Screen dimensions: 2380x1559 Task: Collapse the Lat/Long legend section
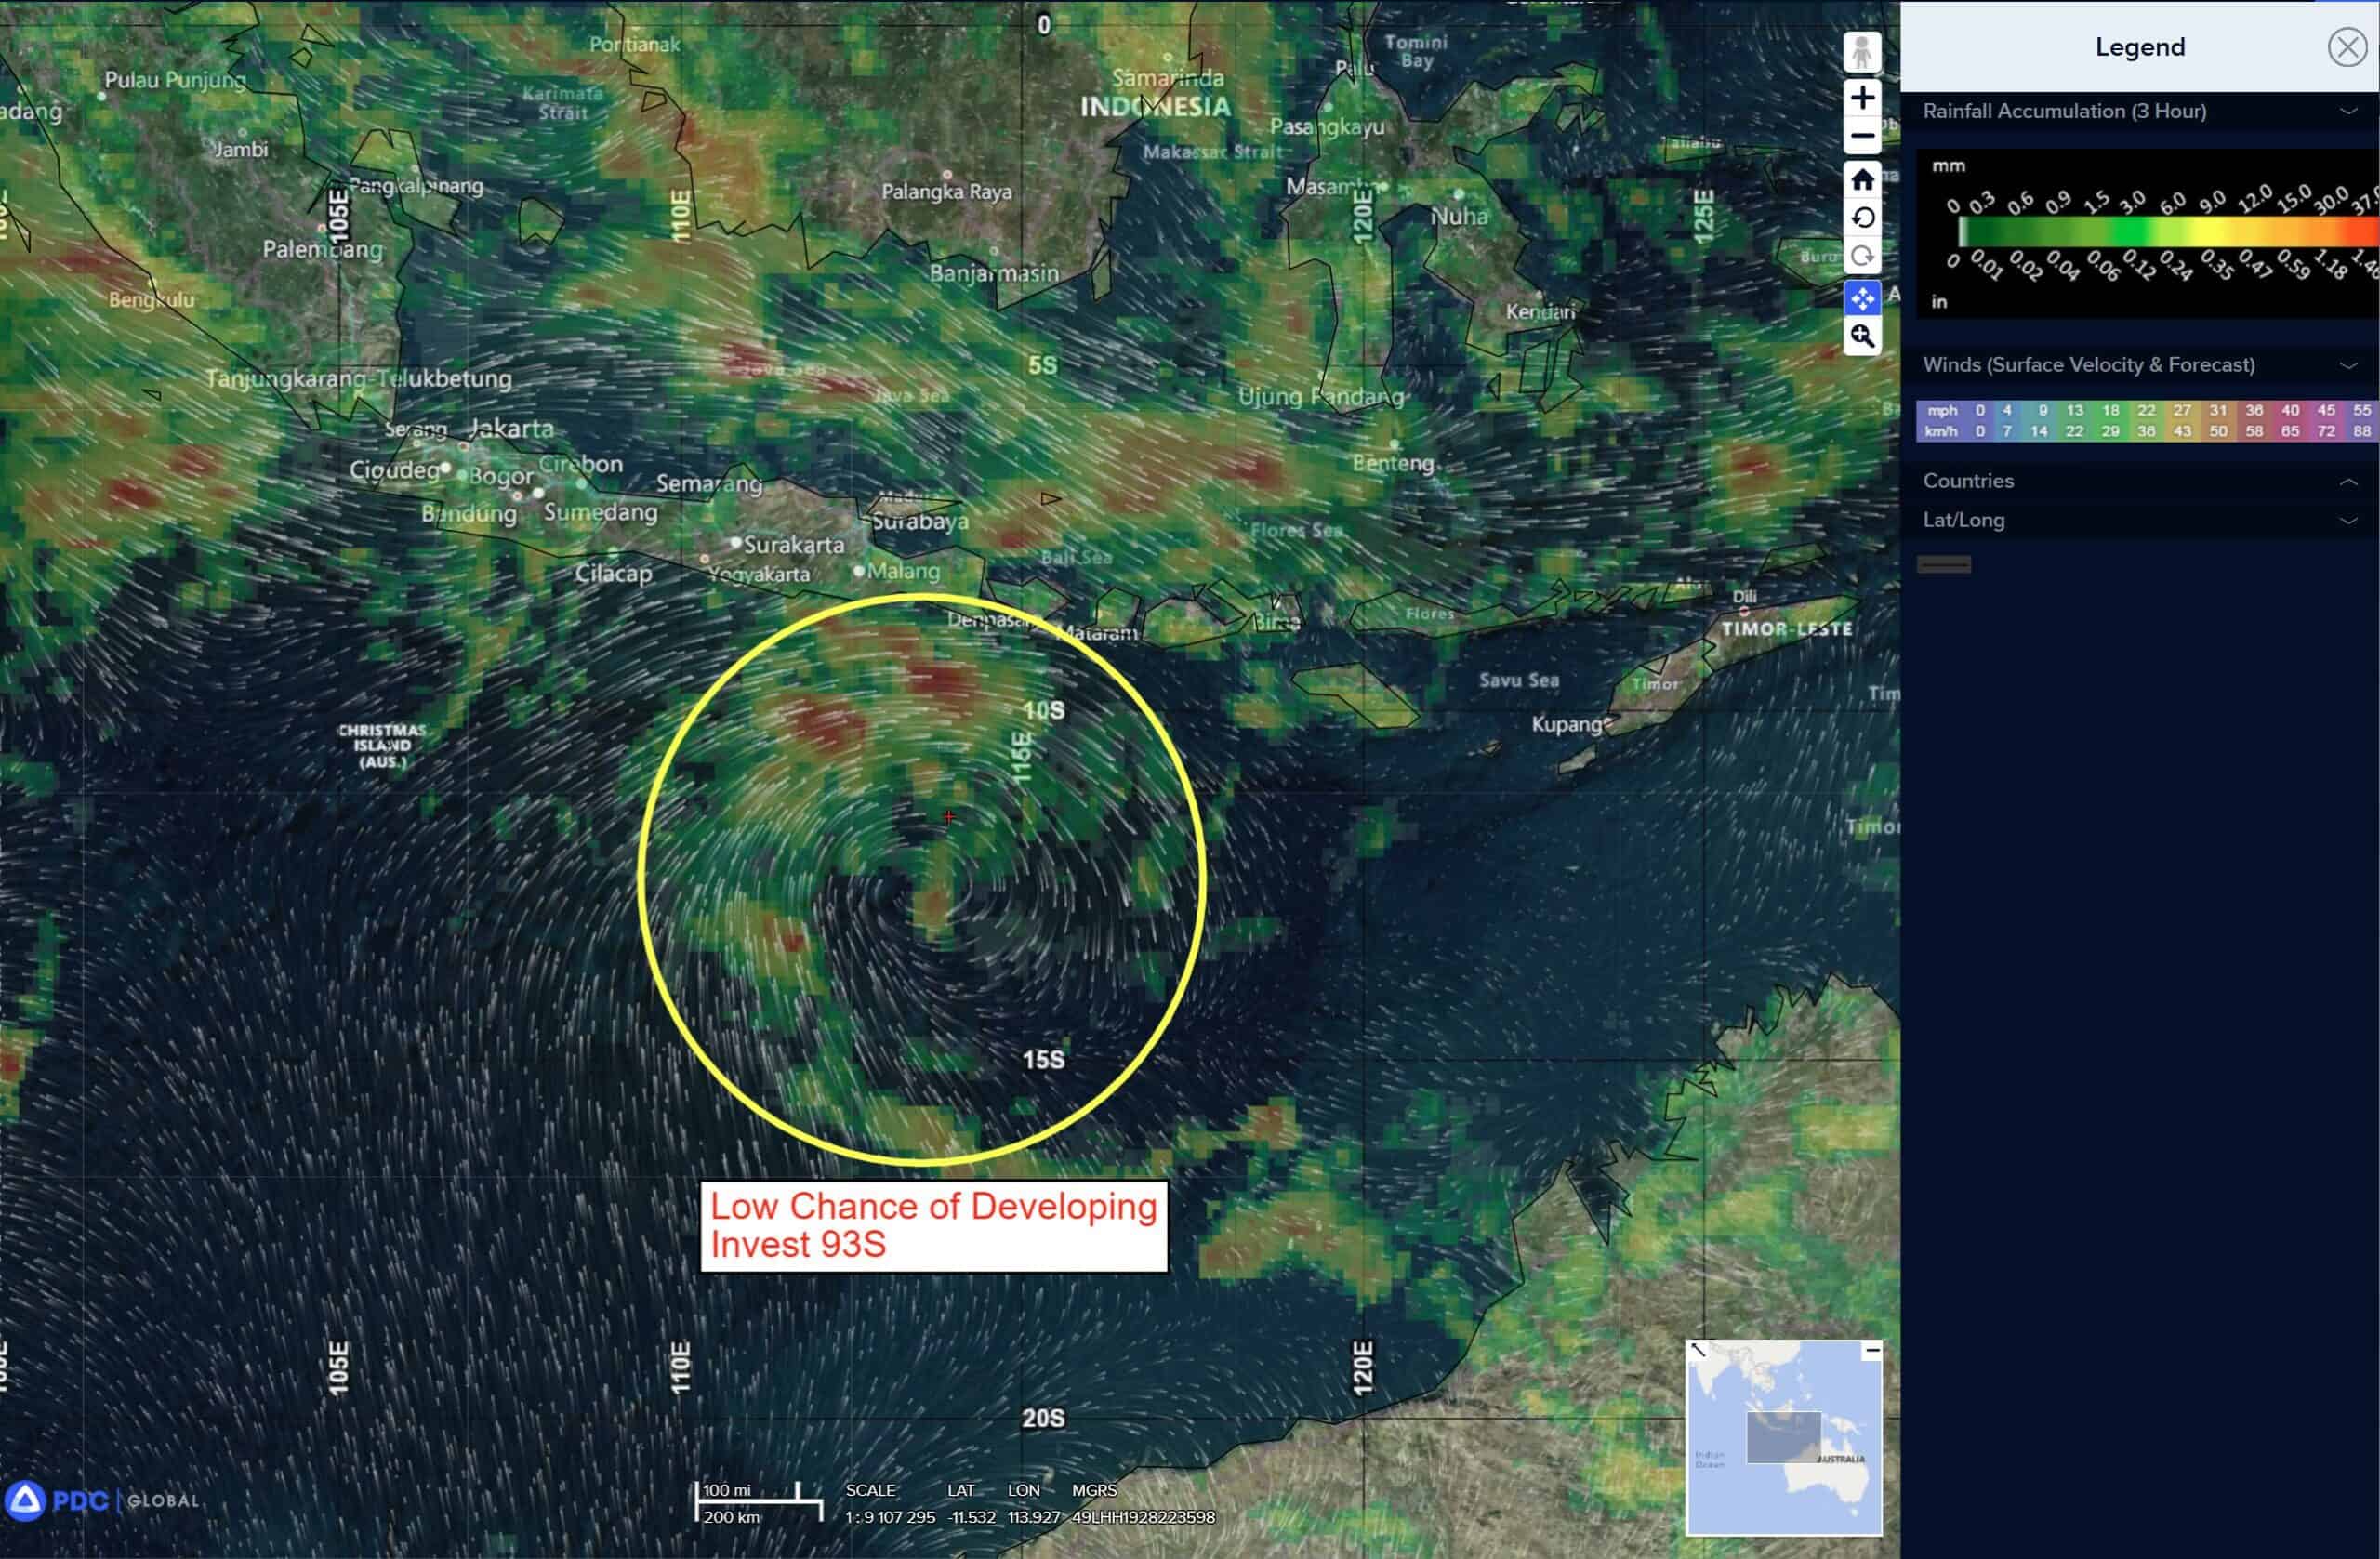2348,520
